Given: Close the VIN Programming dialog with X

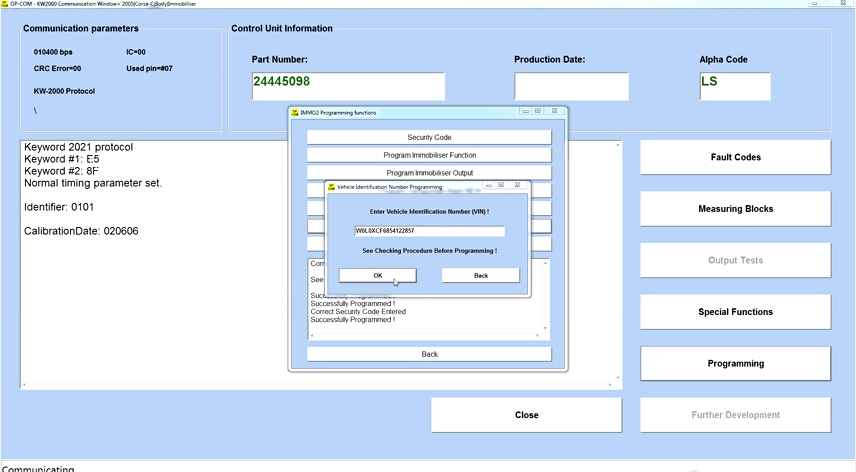Looking at the screenshot, I should (518, 186).
